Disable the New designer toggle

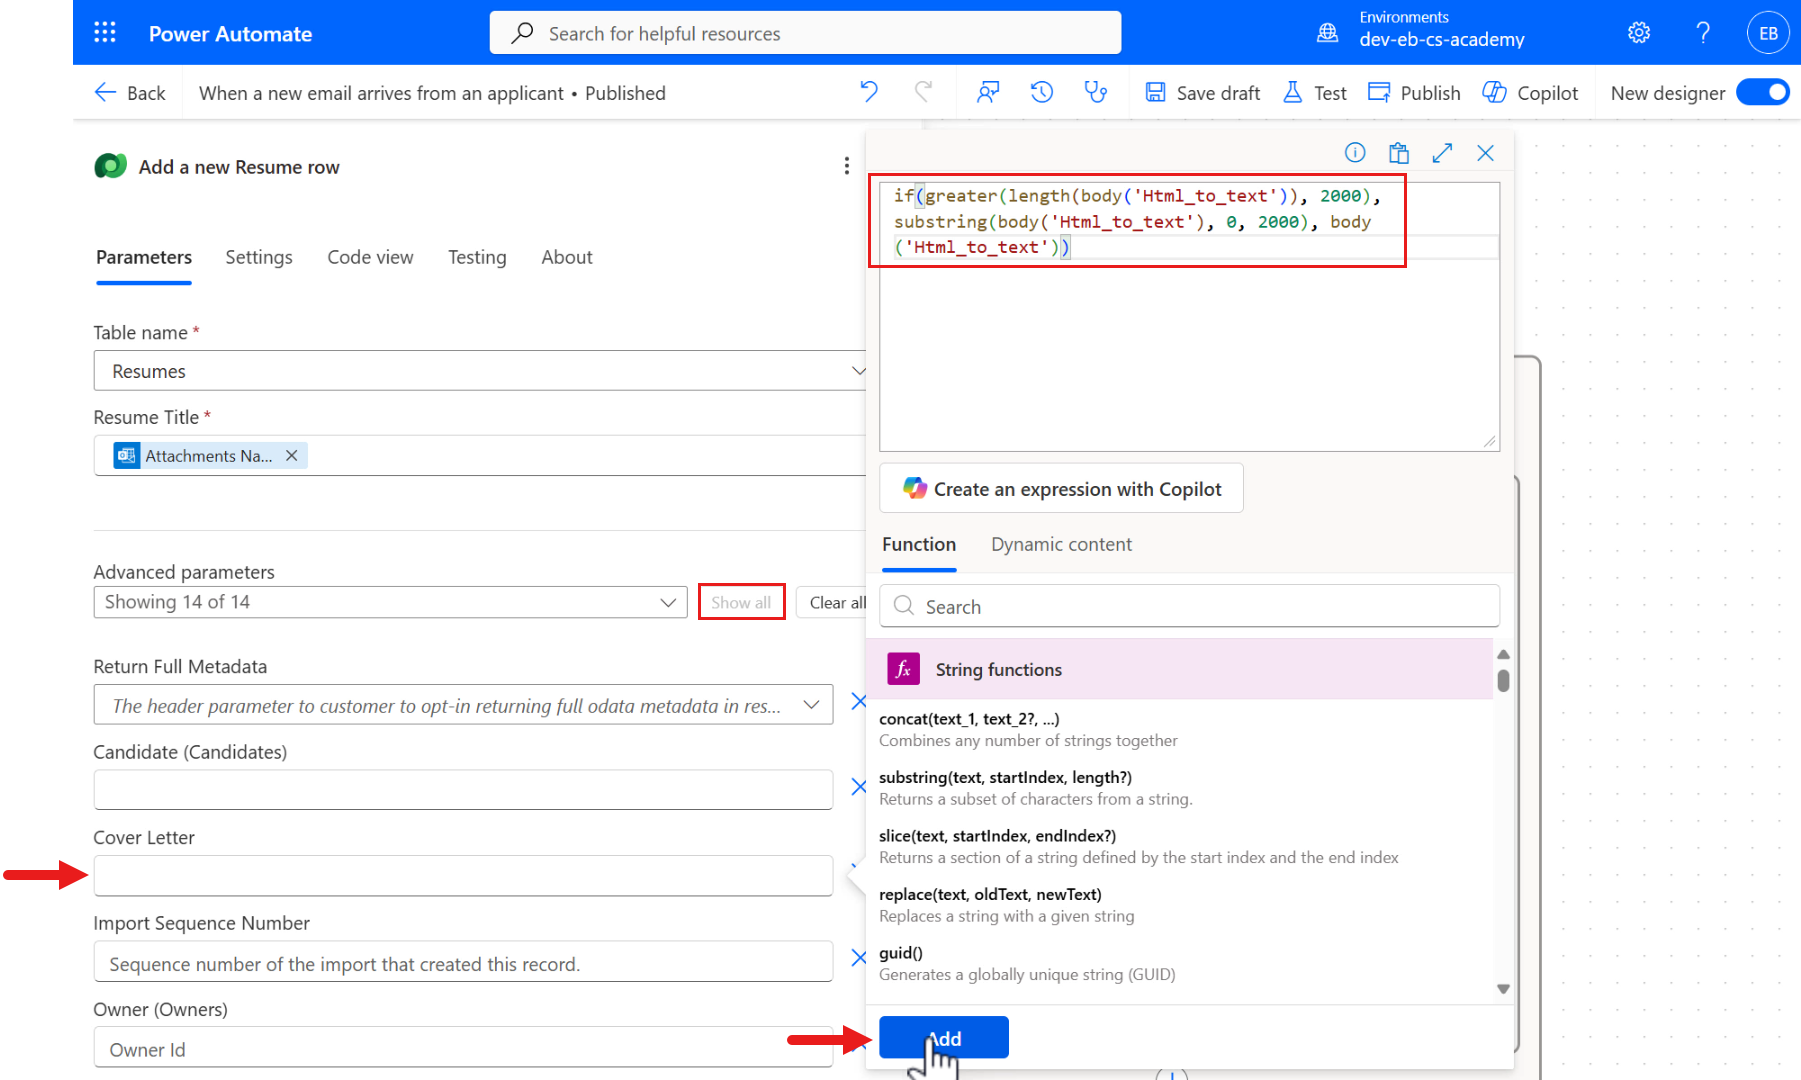pyautogui.click(x=1763, y=92)
